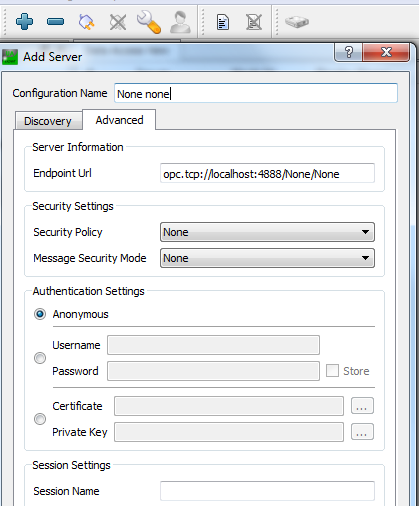The width and height of the screenshot is (419, 506).
Task: Open the Security Policy dropdown
Action: (267, 232)
